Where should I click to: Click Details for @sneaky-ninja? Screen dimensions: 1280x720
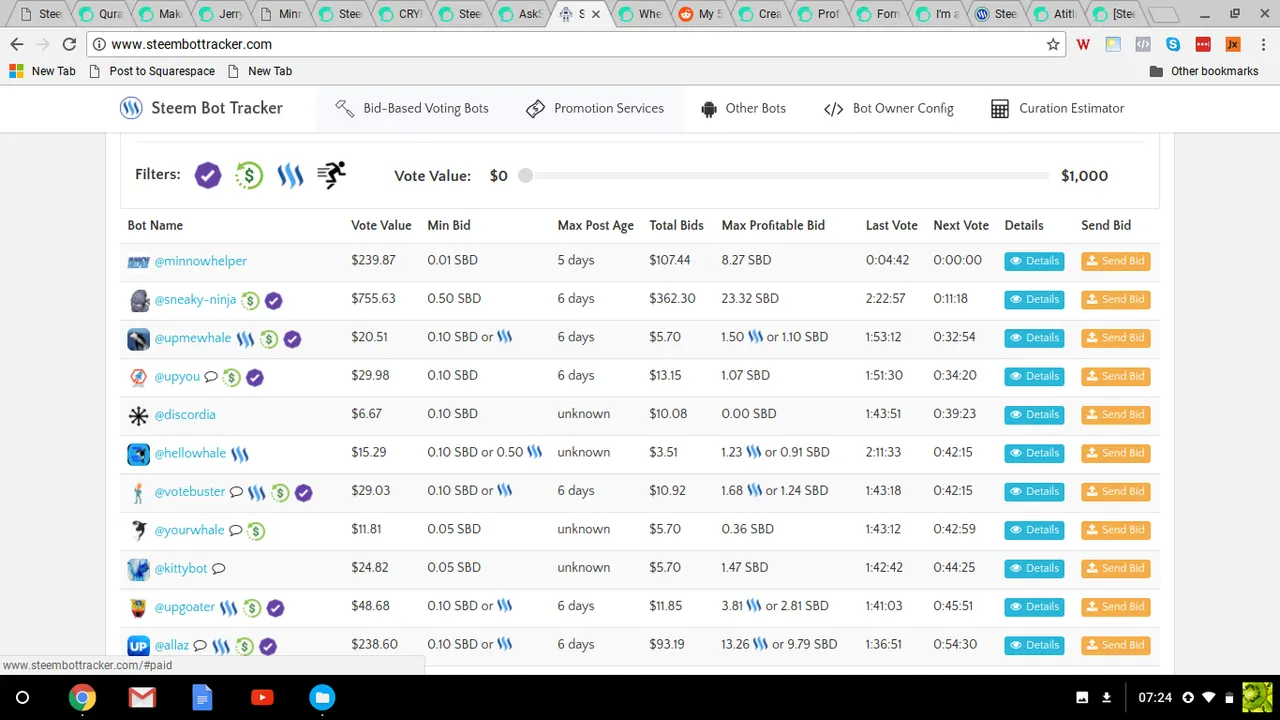click(x=1034, y=299)
